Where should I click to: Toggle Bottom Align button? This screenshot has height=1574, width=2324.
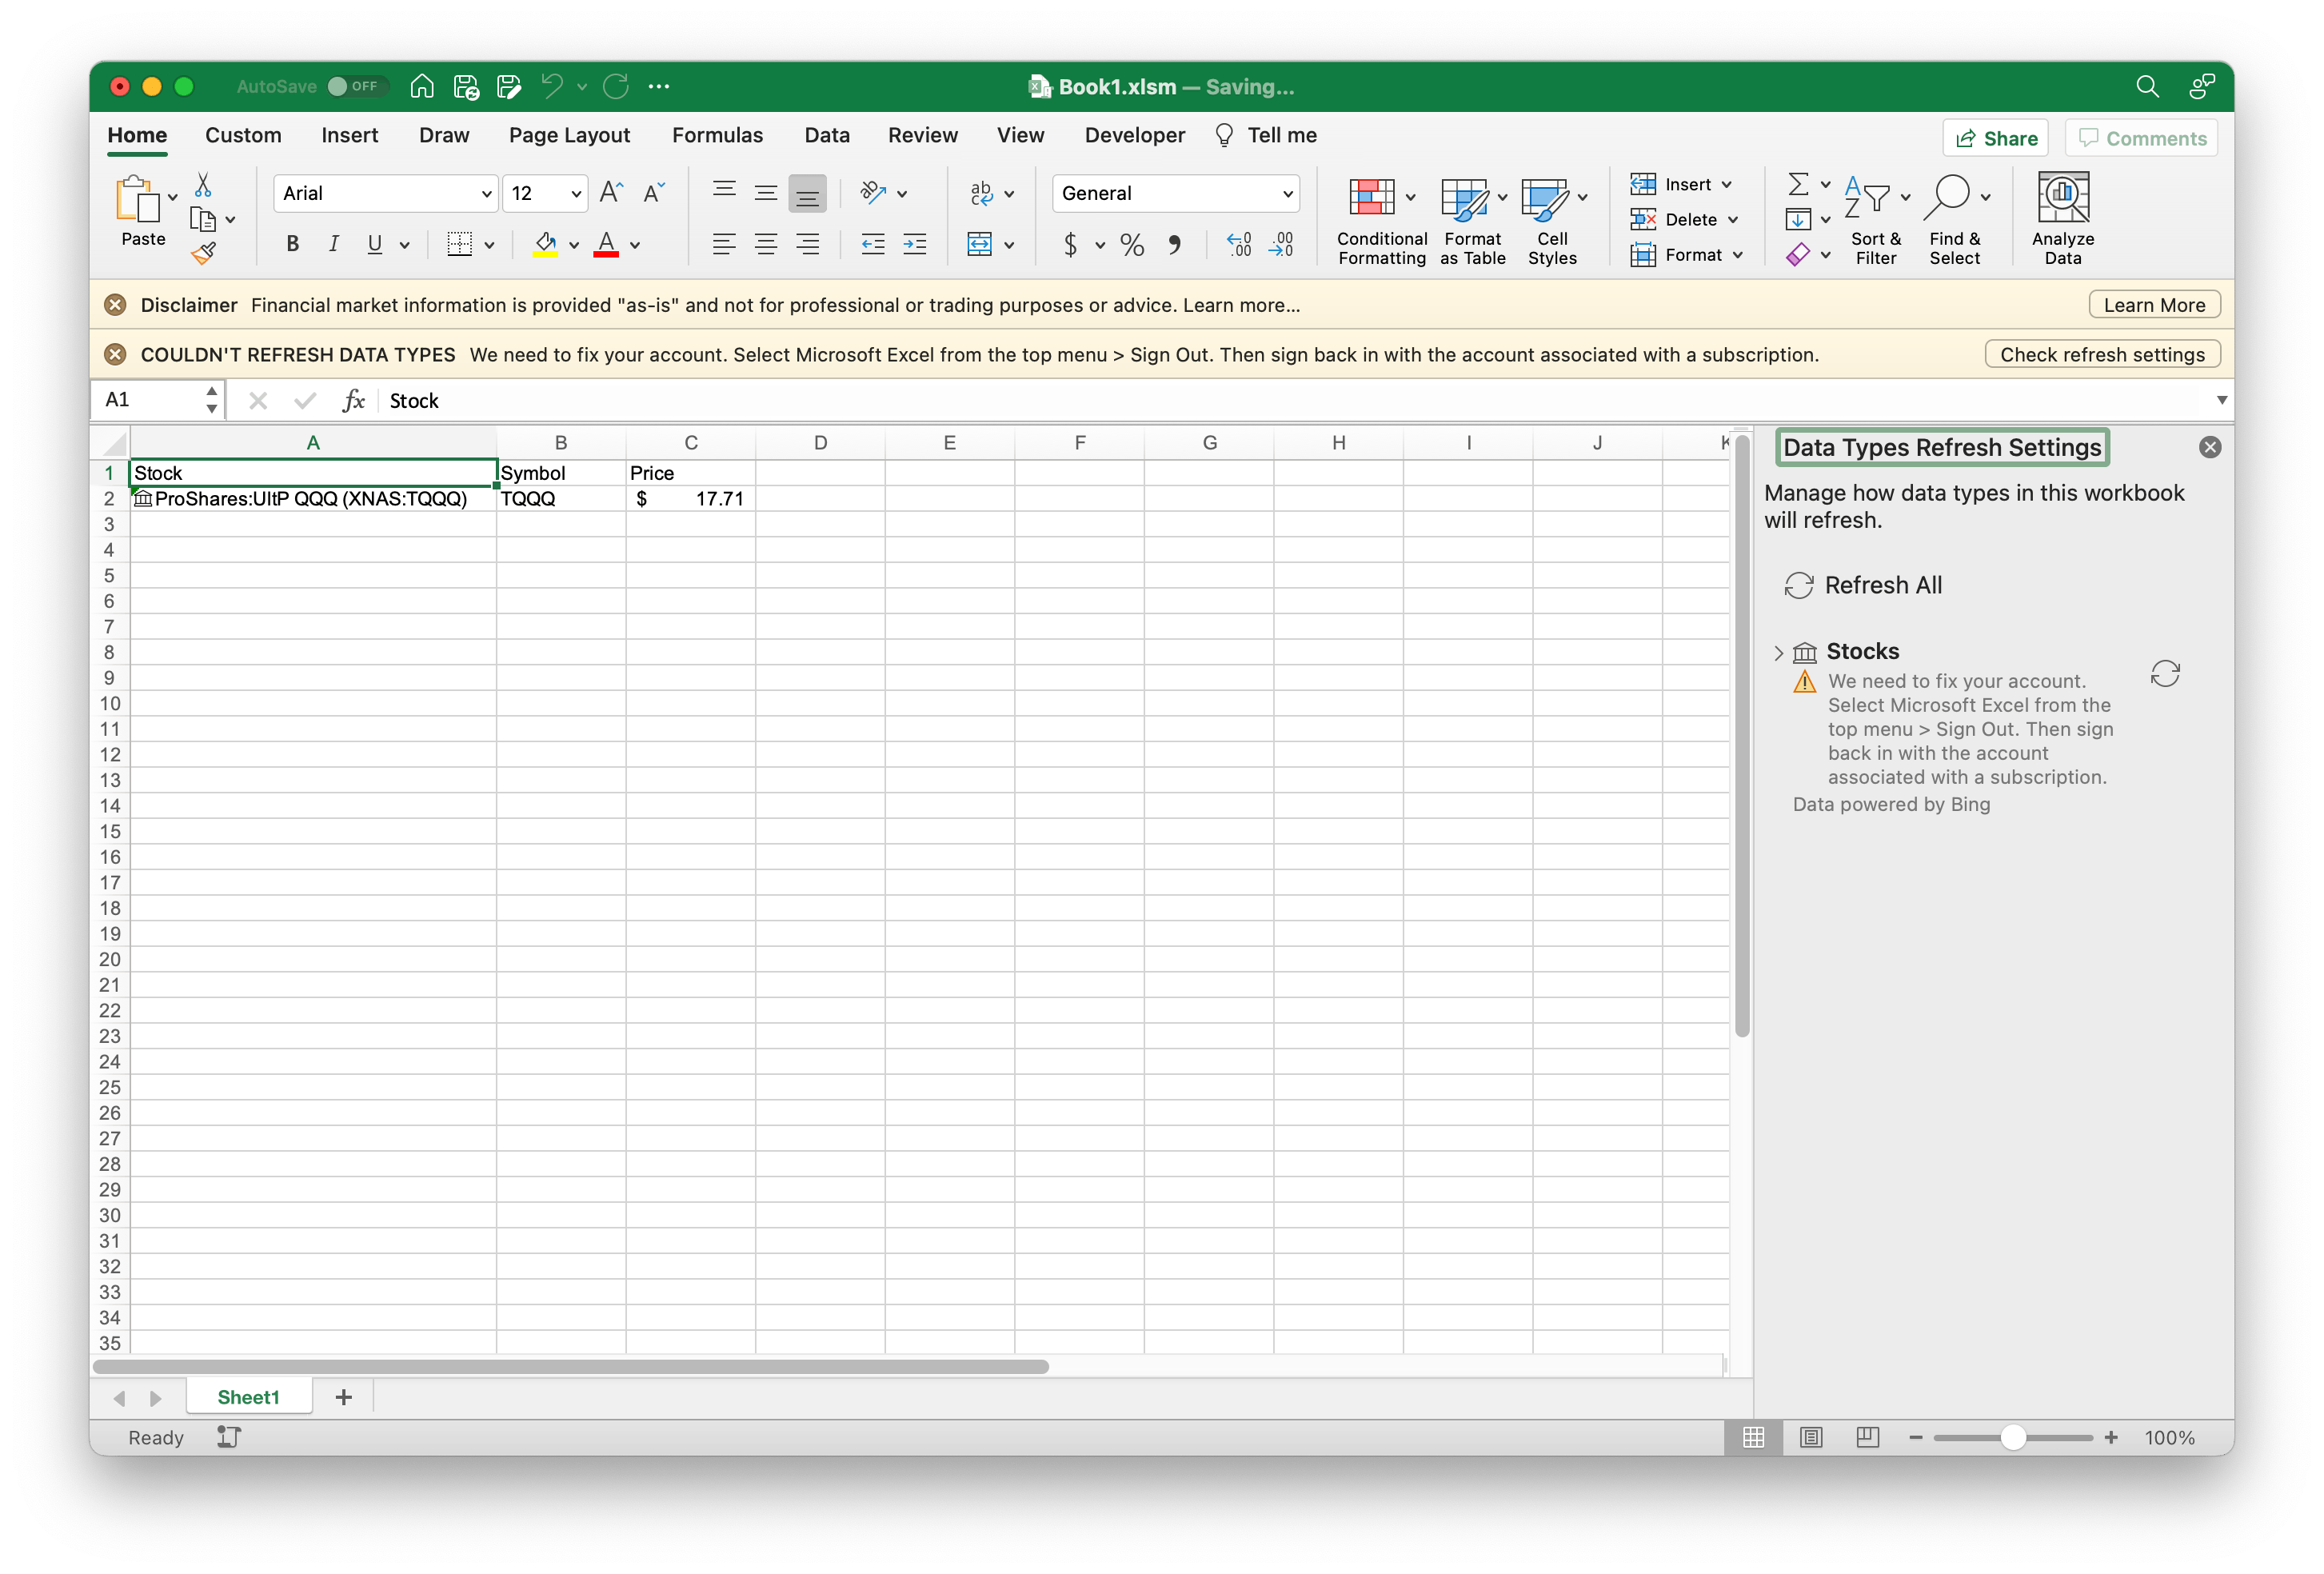click(x=807, y=193)
